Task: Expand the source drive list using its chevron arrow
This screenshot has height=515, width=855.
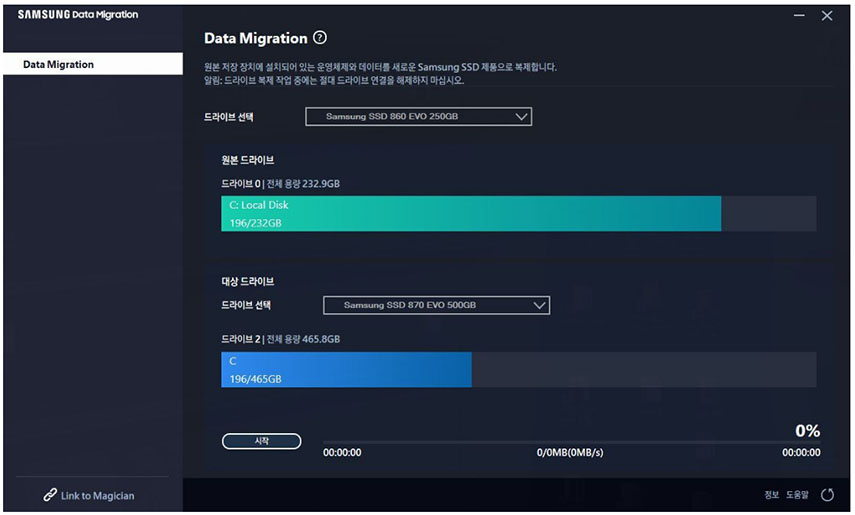Action: point(520,117)
